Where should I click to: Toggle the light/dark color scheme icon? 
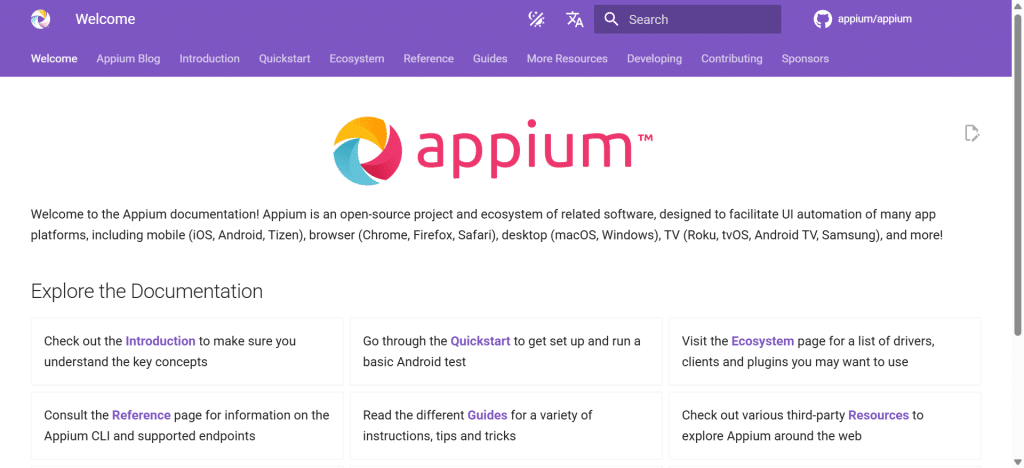[x=536, y=20]
